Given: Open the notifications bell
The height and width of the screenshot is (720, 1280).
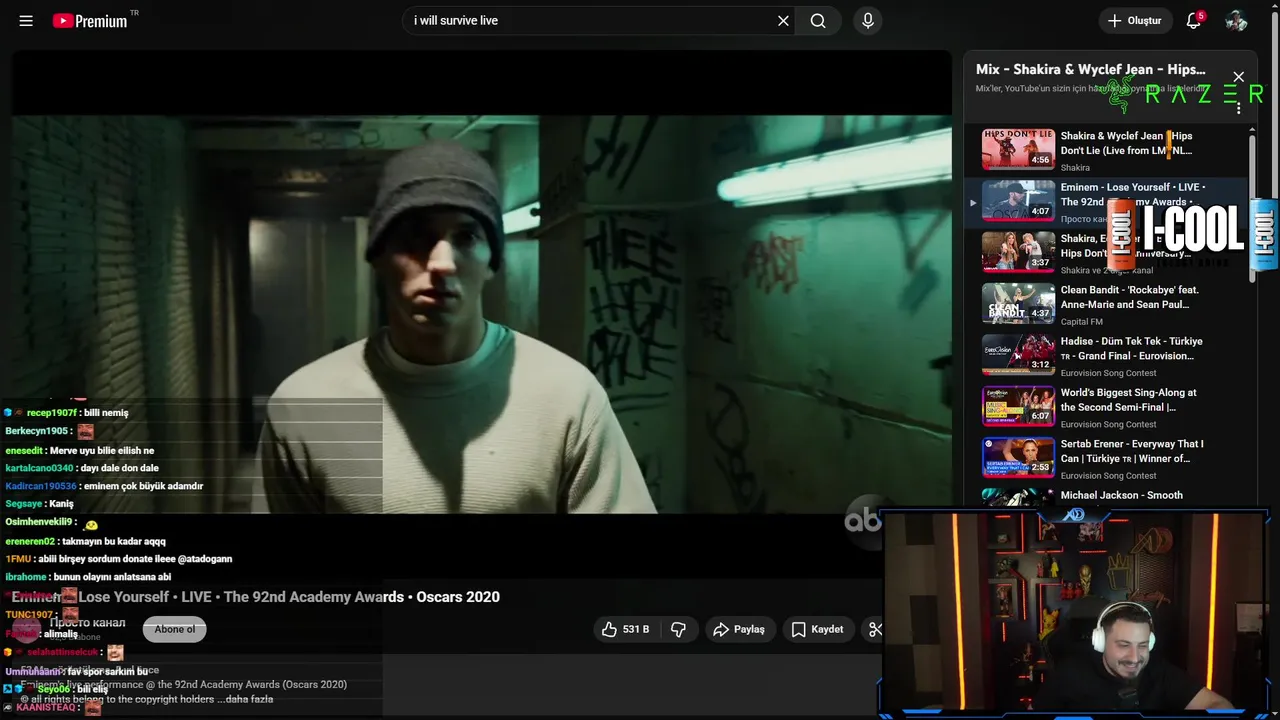Looking at the screenshot, I should tap(1193, 21).
